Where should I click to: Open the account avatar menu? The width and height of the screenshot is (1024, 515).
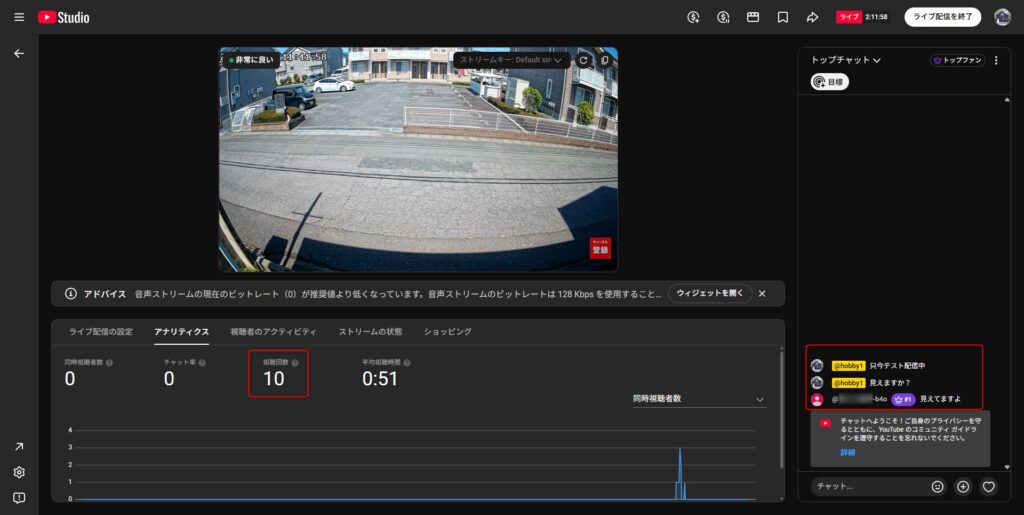(1002, 17)
